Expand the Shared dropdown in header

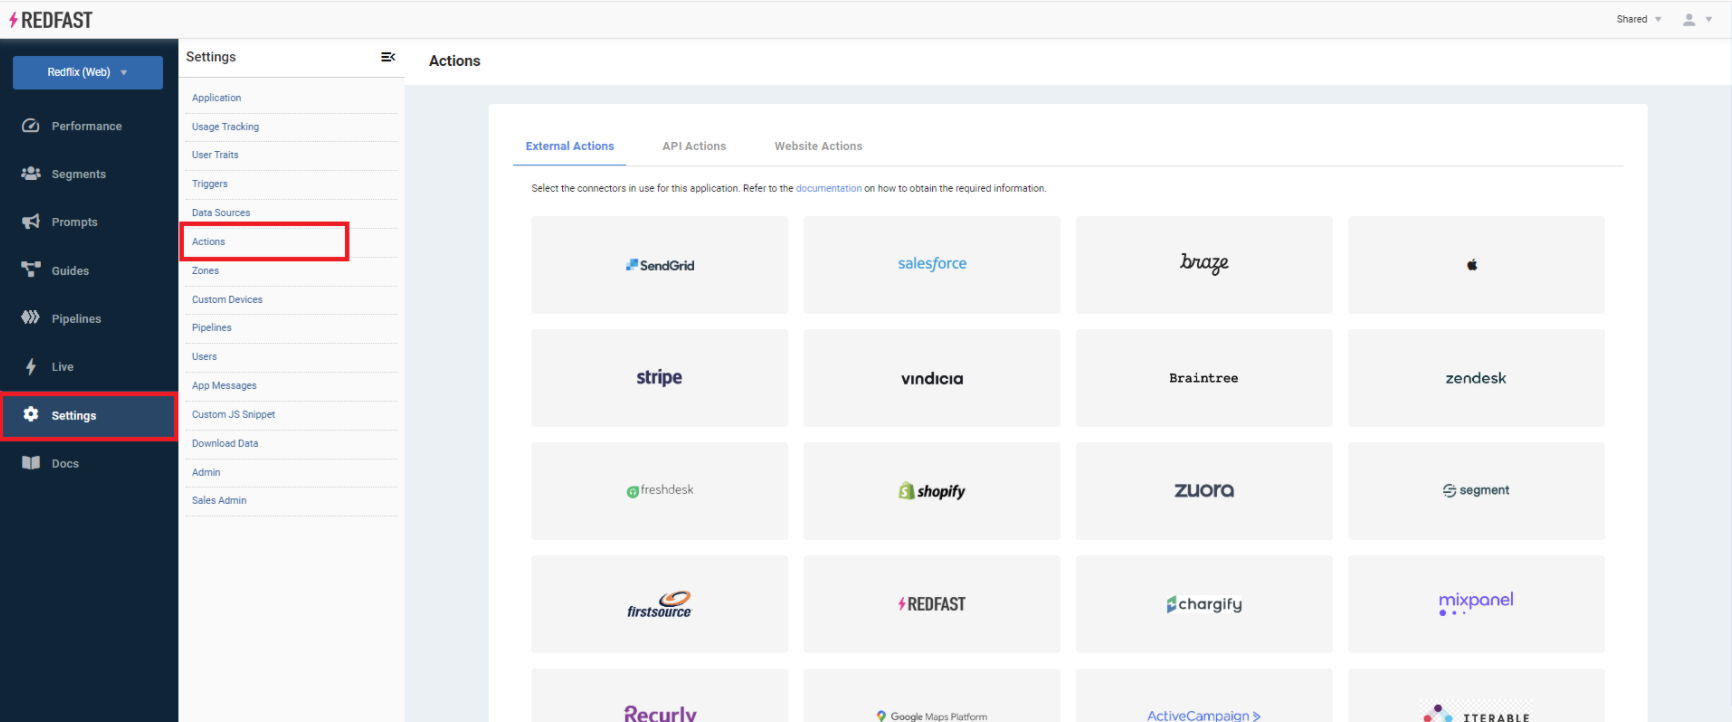[x=1639, y=19]
